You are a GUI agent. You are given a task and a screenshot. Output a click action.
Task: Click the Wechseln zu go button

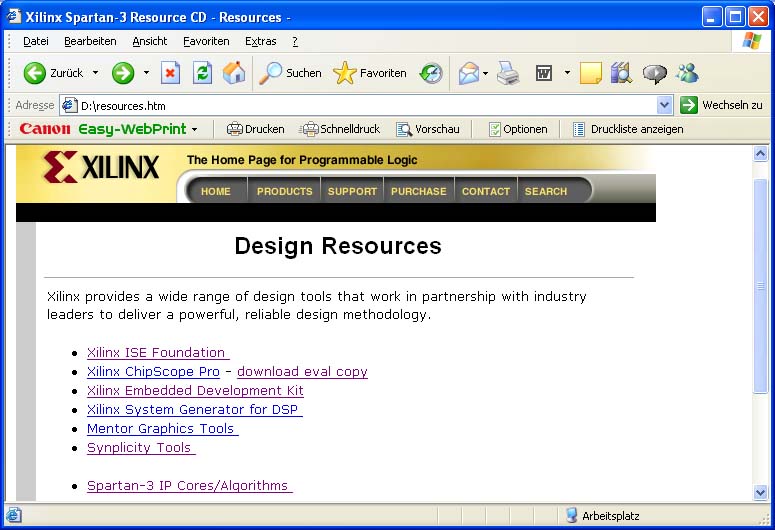tap(721, 105)
